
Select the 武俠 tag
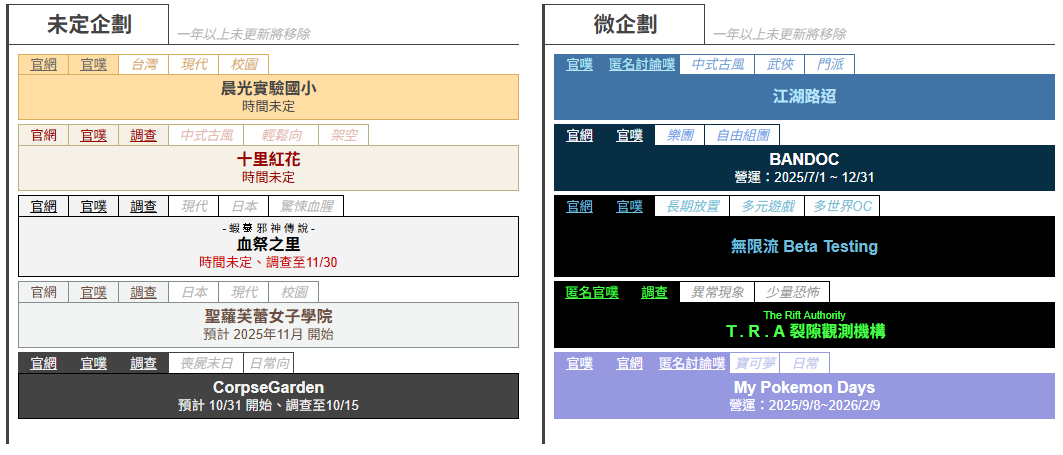[x=779, y=64]
